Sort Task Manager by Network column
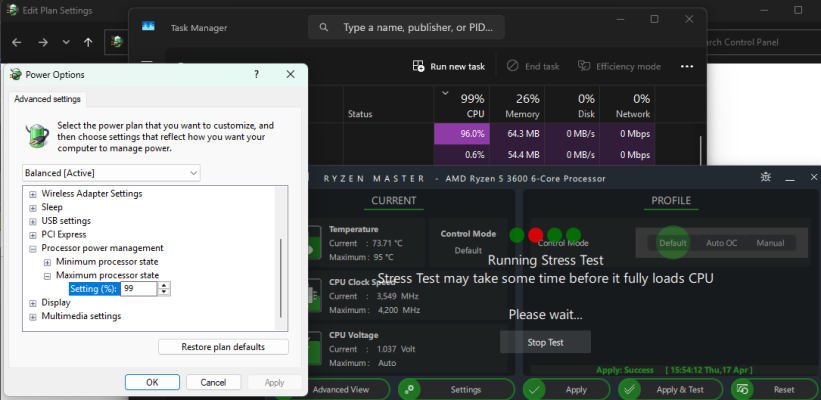821x400 pixels. point(627,105)
